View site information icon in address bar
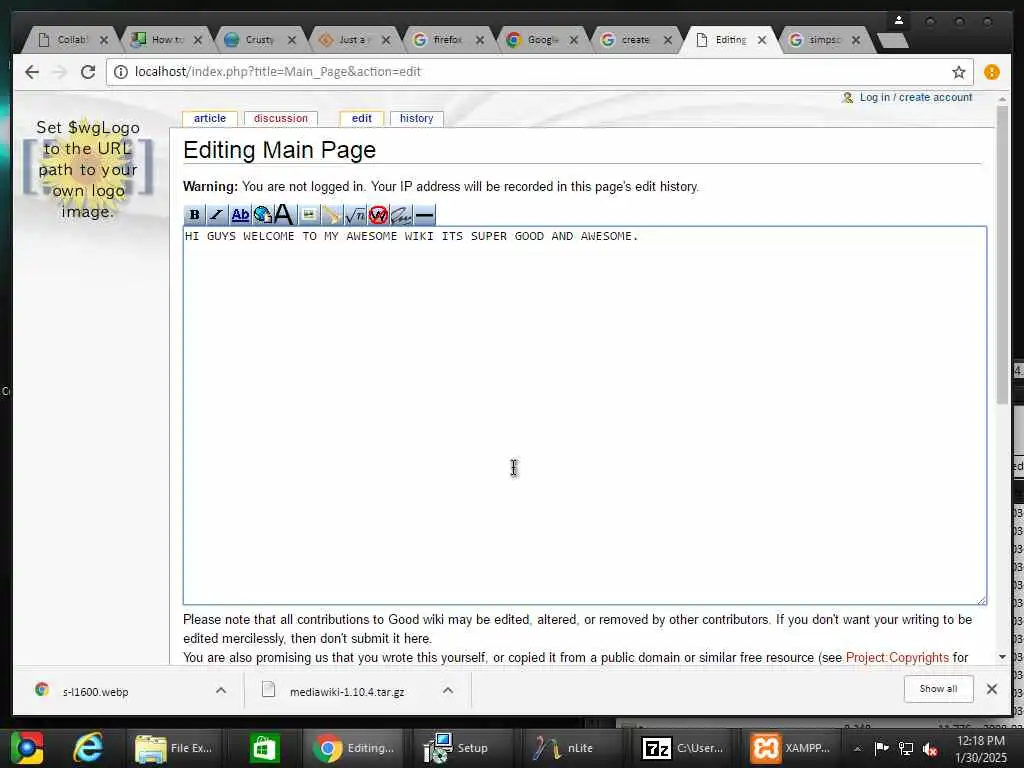Viewport: 1024px width, 768px height. [x=121, y=72]
